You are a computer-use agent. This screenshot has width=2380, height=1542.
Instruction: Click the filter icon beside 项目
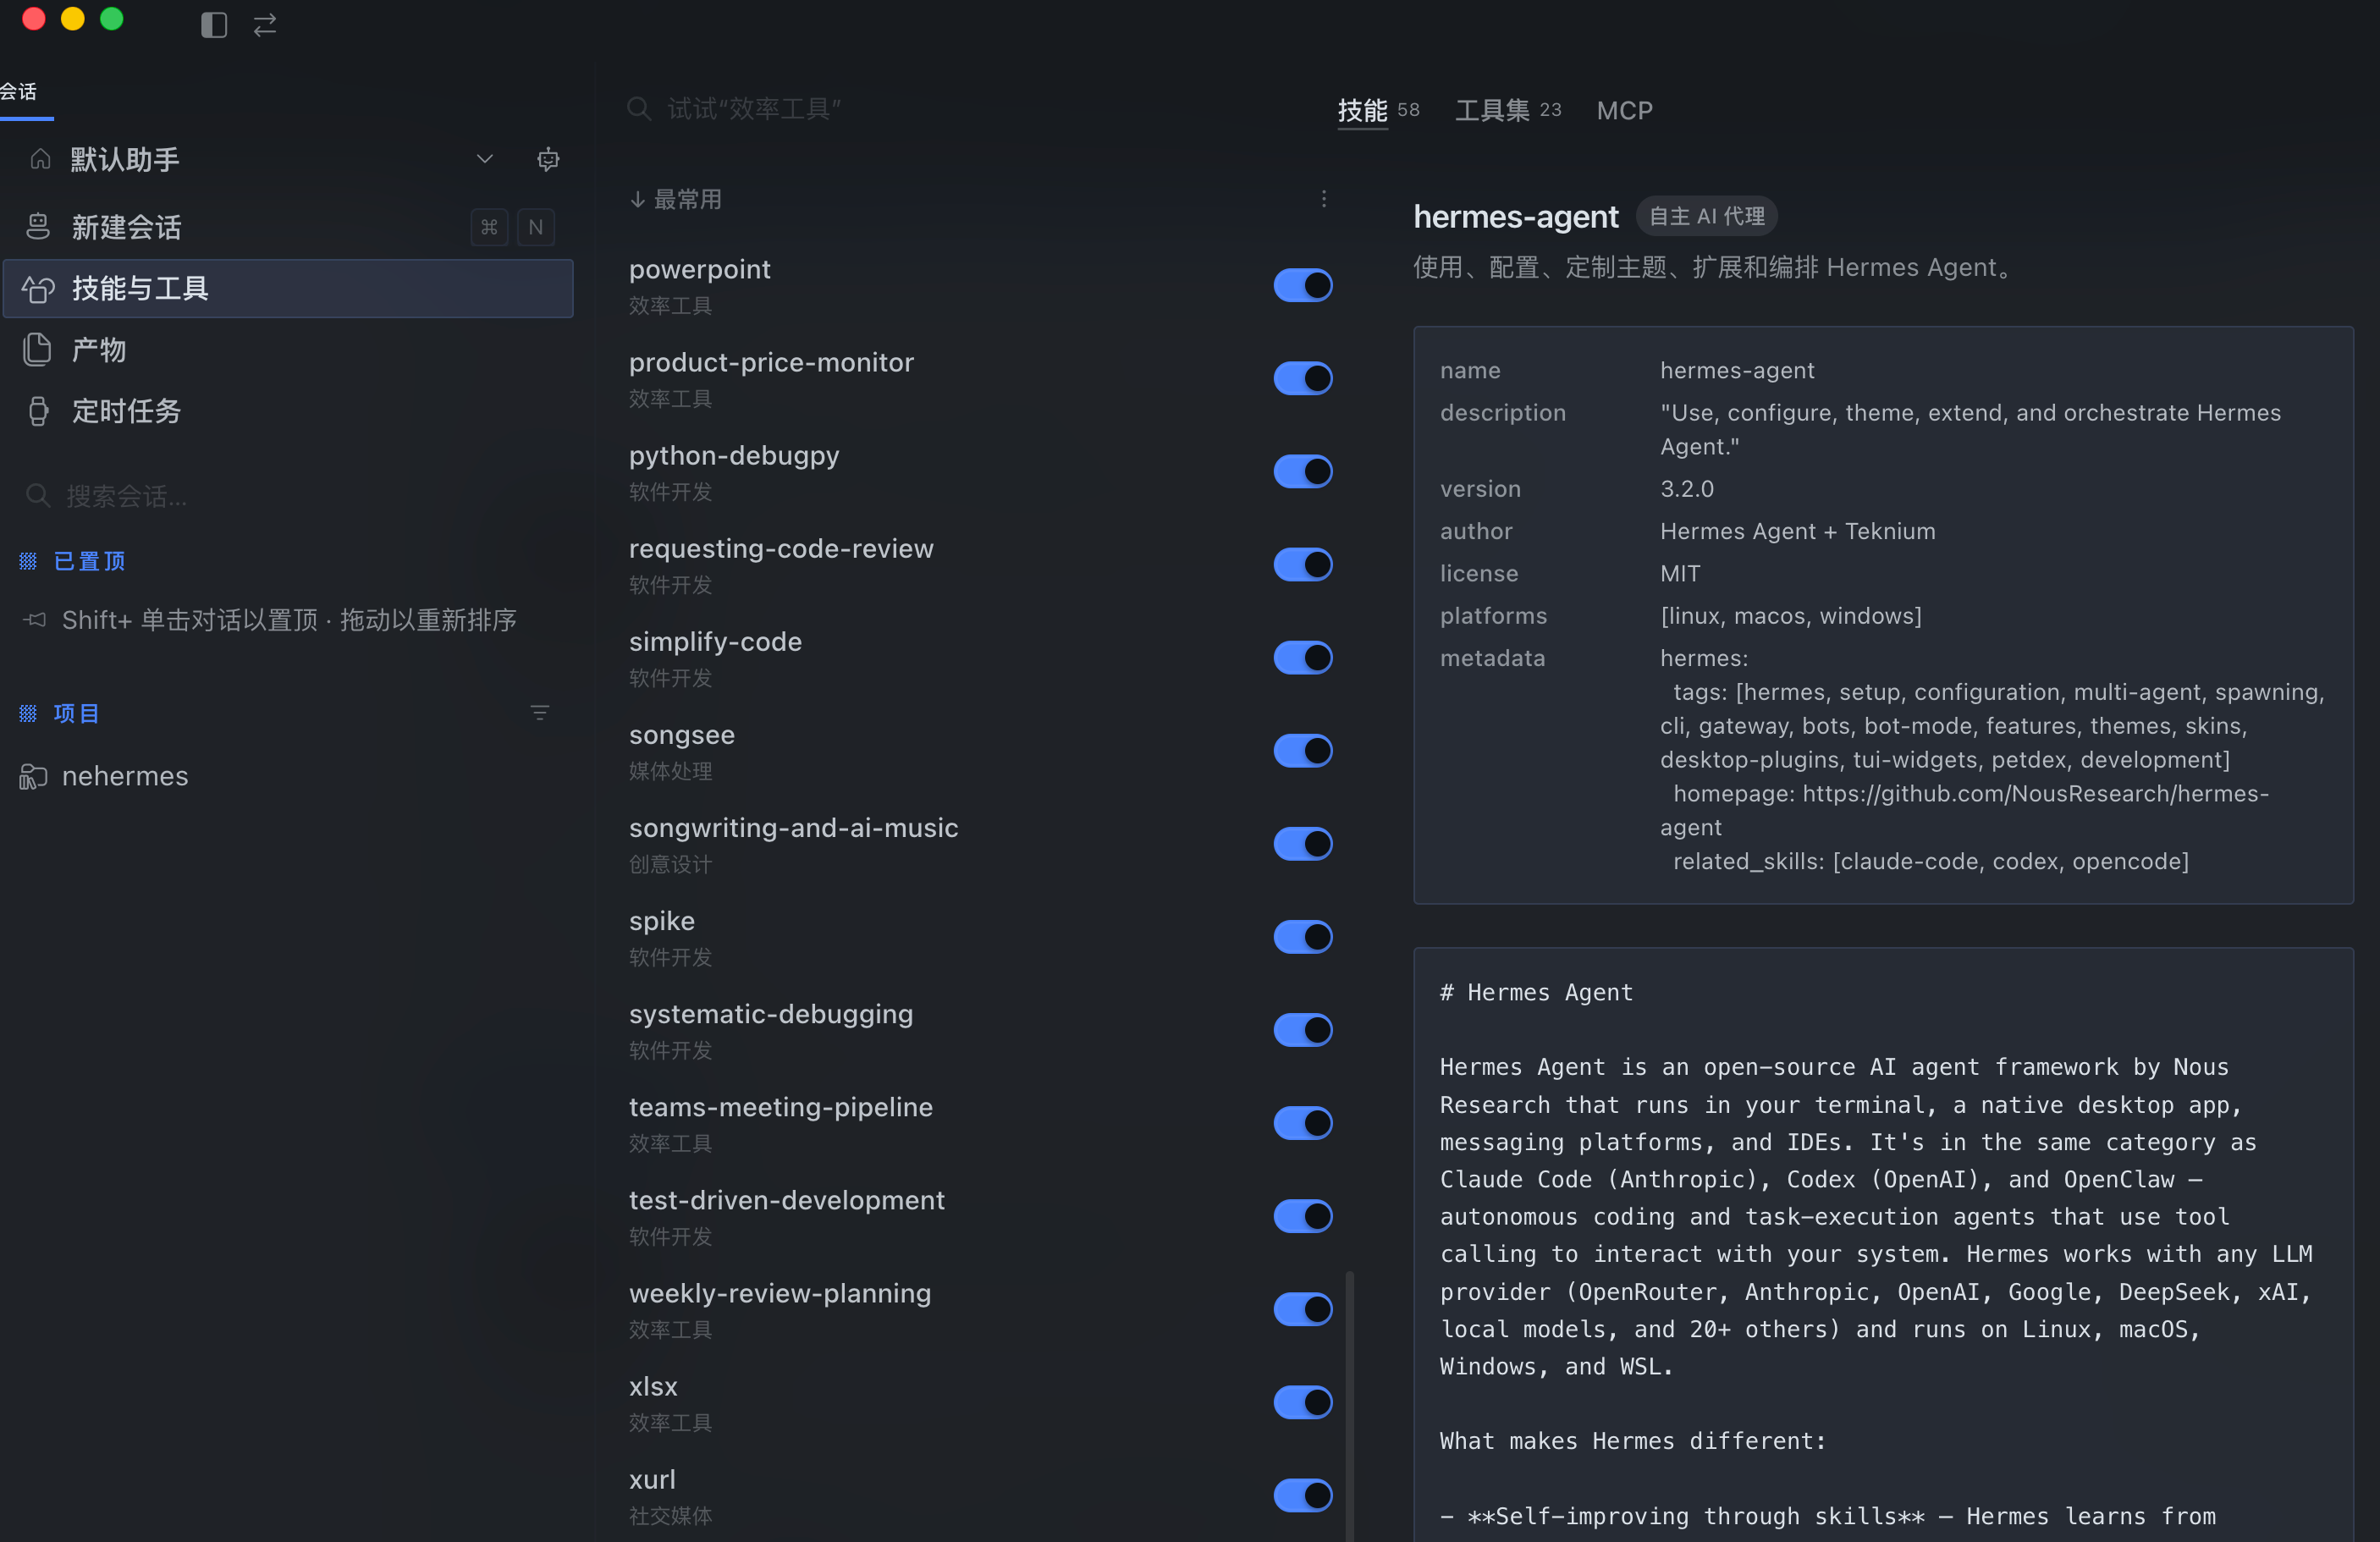[x=540, y=713]
